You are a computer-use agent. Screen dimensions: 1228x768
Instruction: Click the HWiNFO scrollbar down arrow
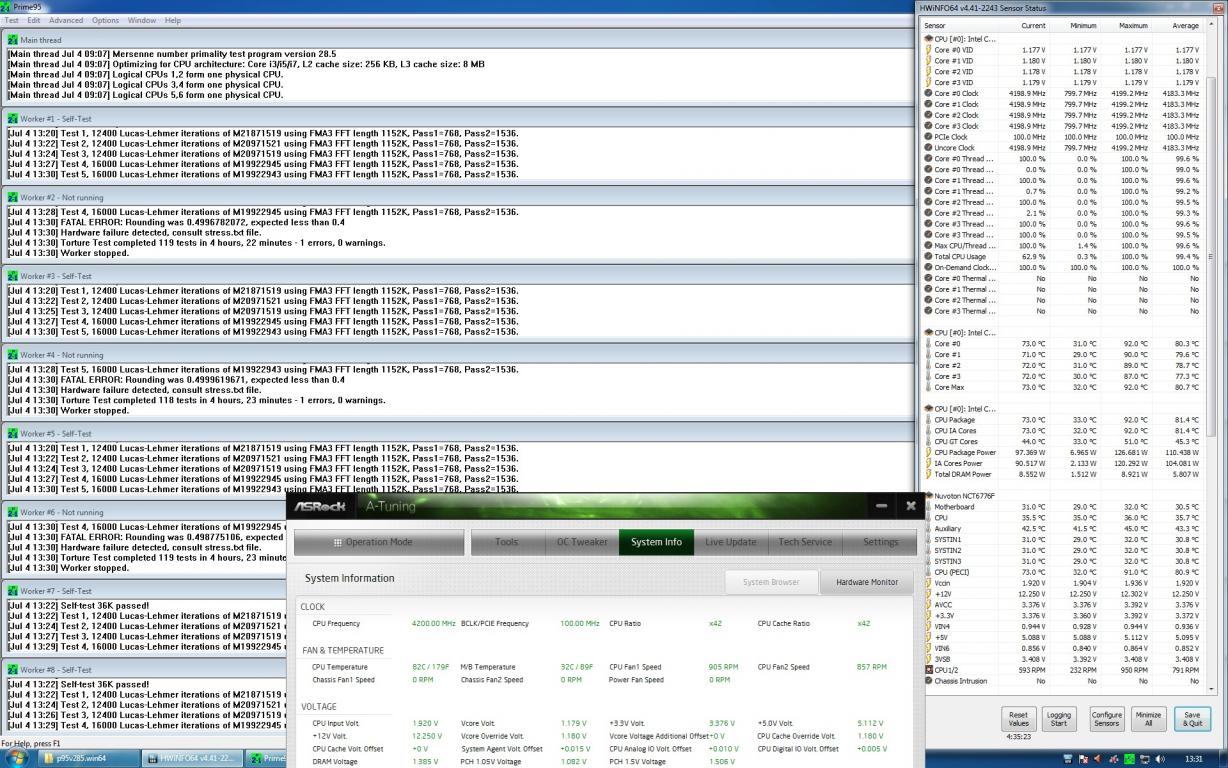point(1212,688)
